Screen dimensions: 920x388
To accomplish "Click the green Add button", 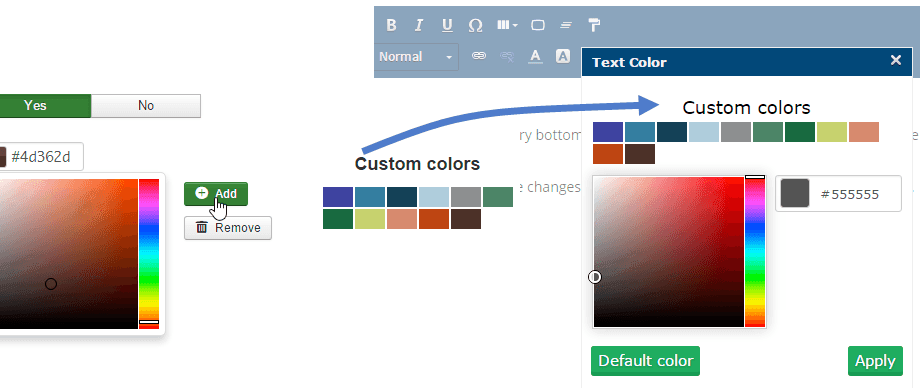I will point(216,194).
